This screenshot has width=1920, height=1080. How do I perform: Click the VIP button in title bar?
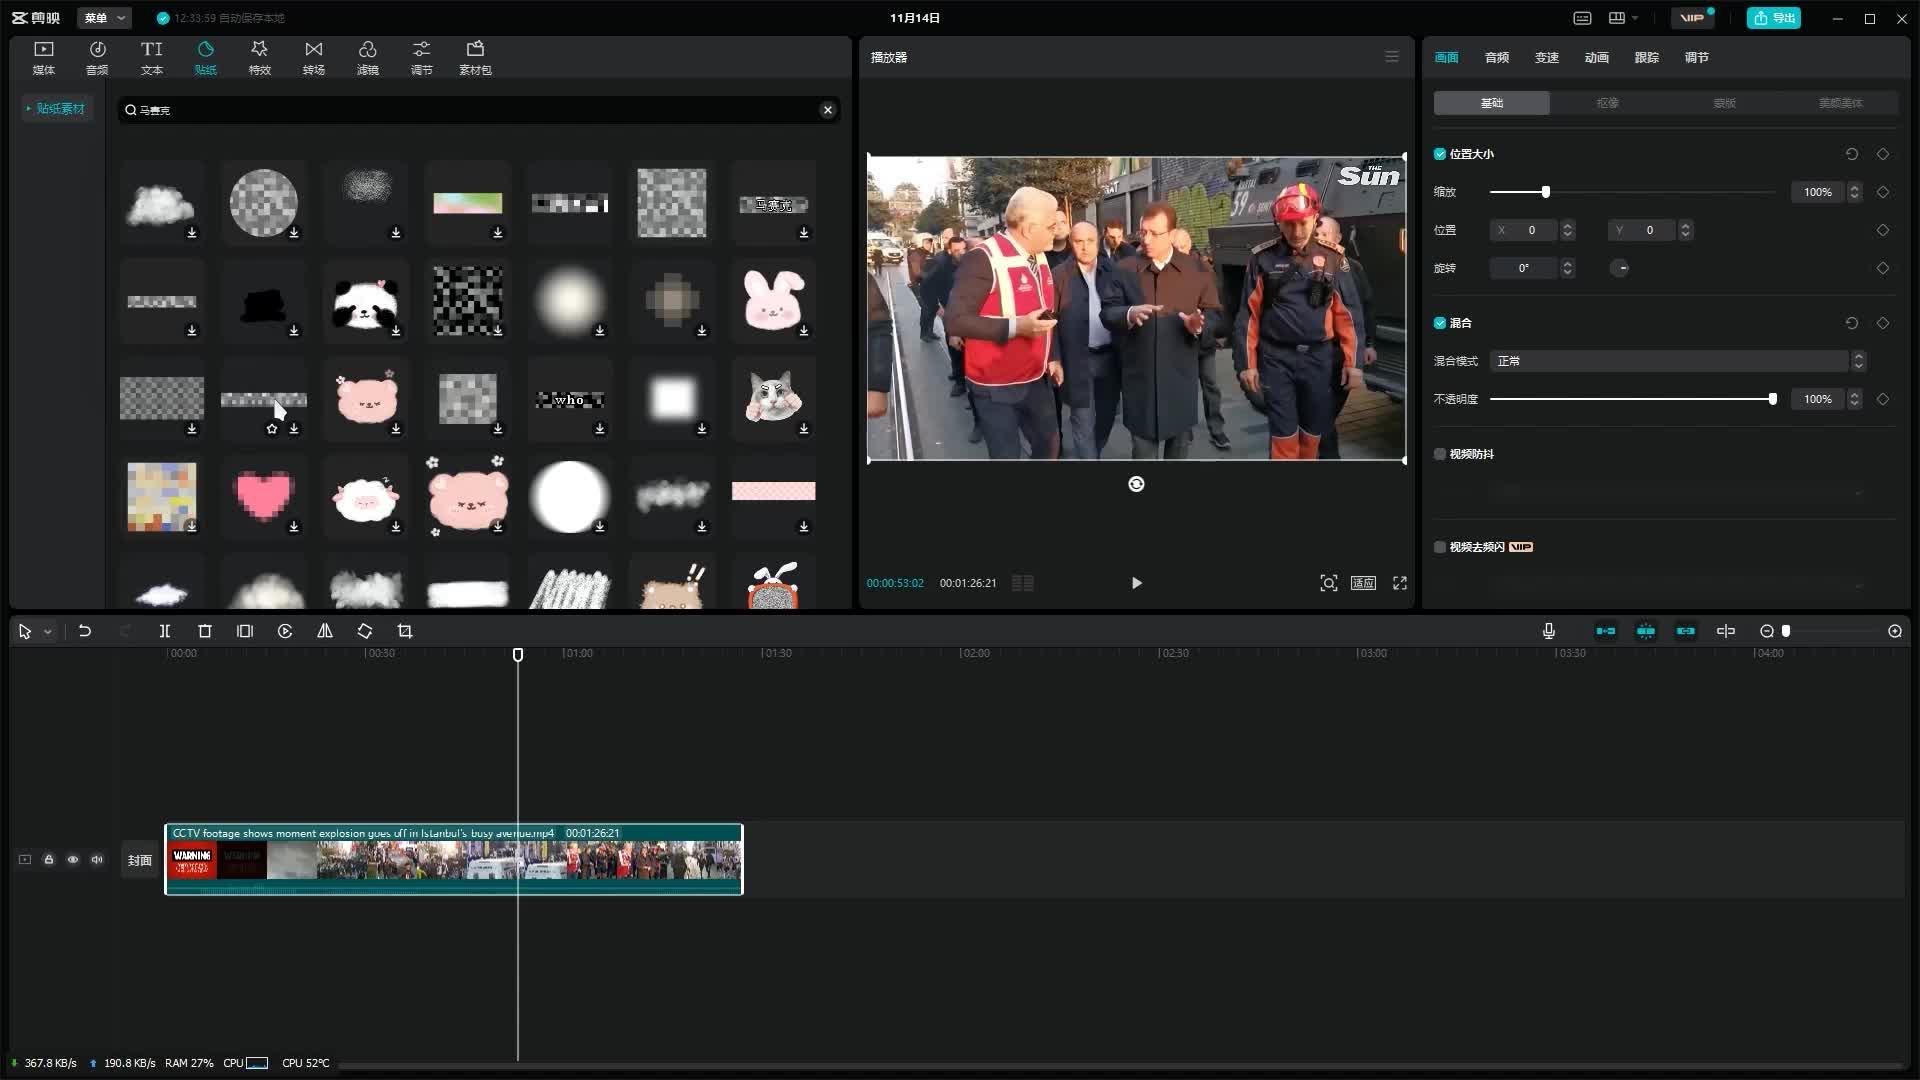click(1692, 18)
